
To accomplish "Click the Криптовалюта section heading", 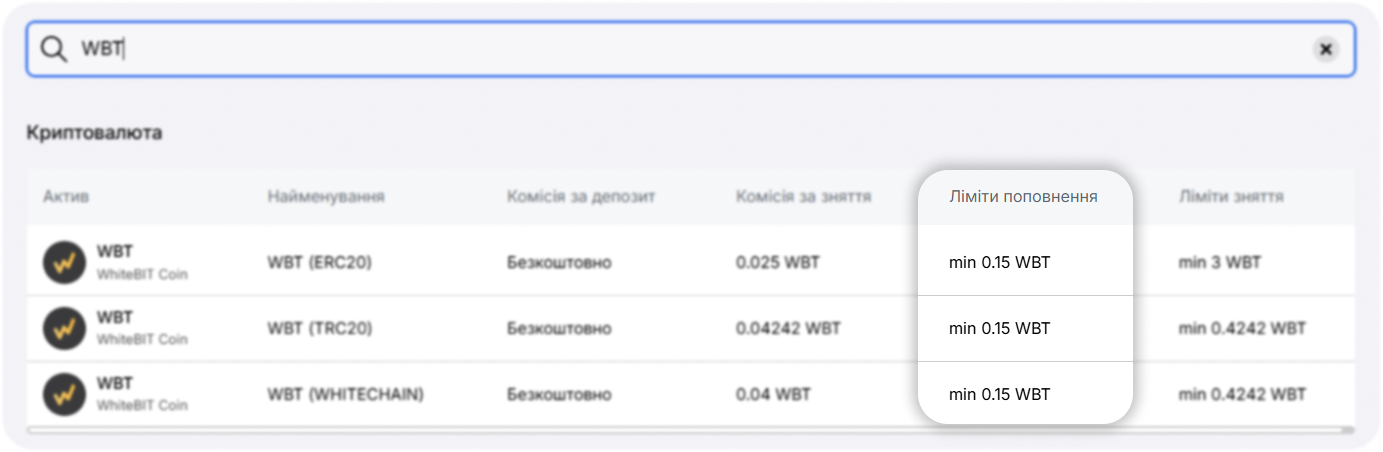I will tap(94, 133).
